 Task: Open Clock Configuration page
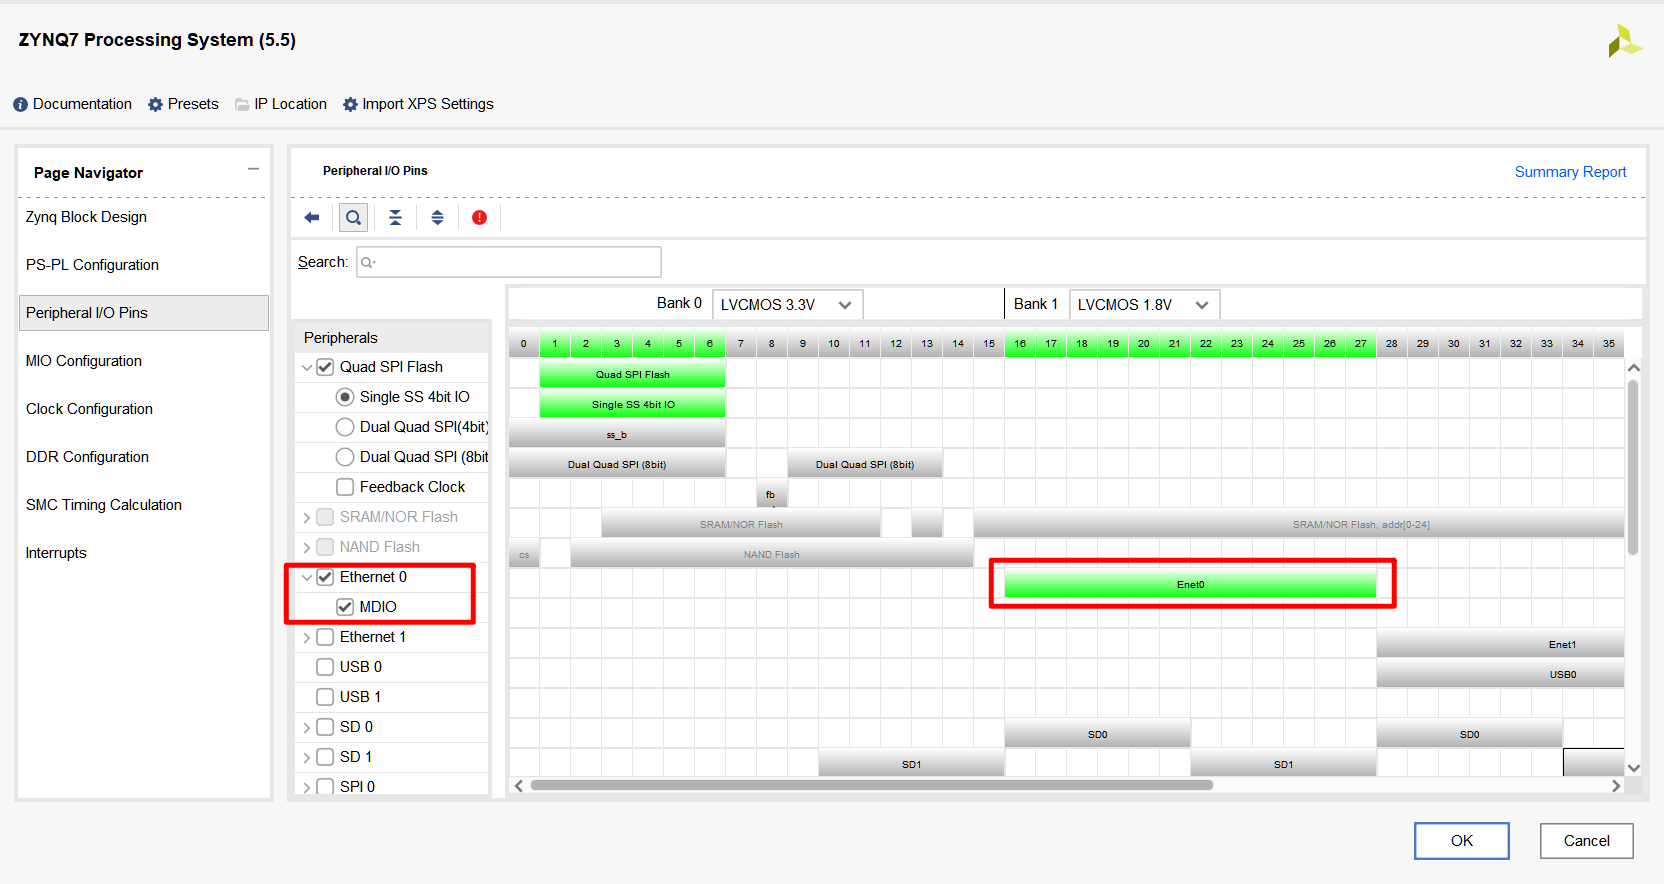[89, 409]
